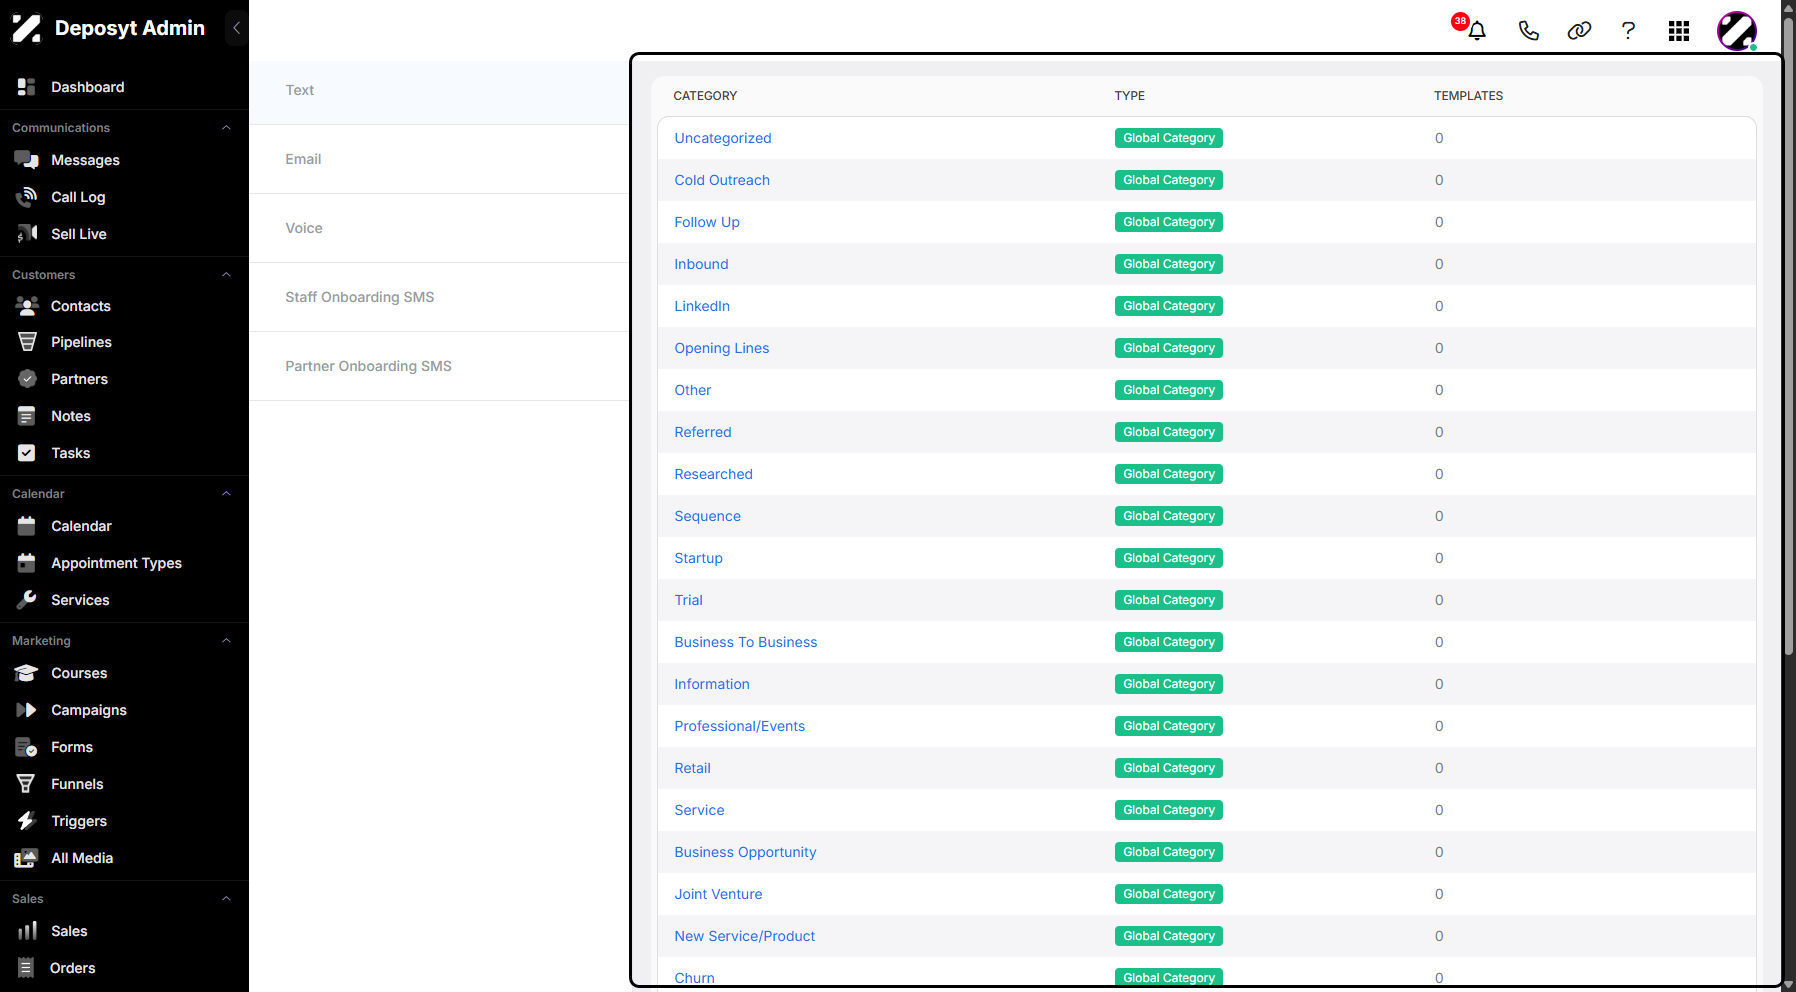Screen dimensions: 1796x992
Task: Select the Email template tab
Action: coord(439,159)
